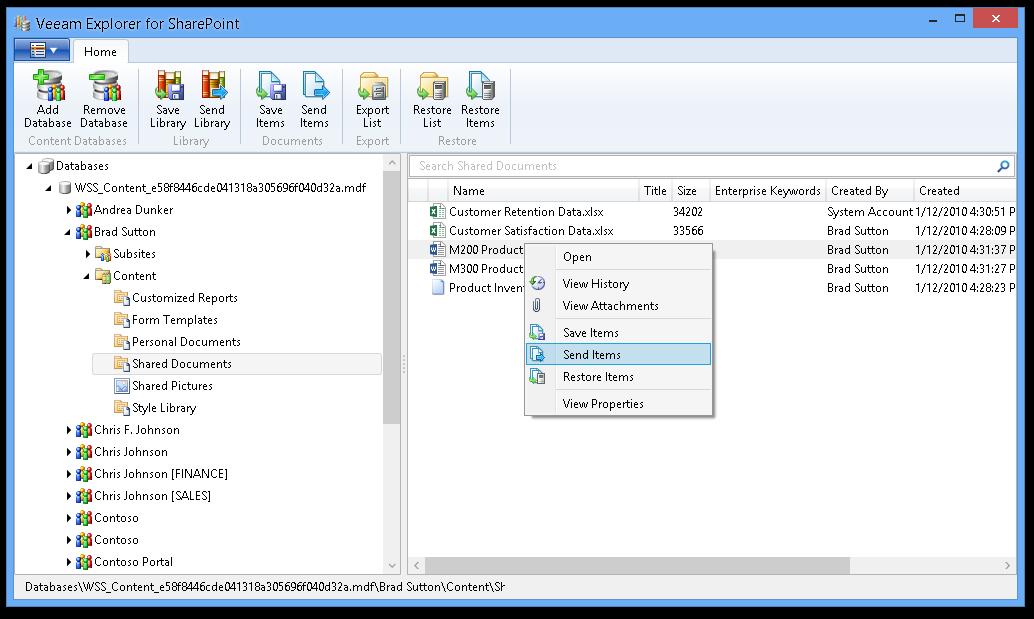1034x619 pixels.
Task: Collapse the Content node
Action: [86, 277]
